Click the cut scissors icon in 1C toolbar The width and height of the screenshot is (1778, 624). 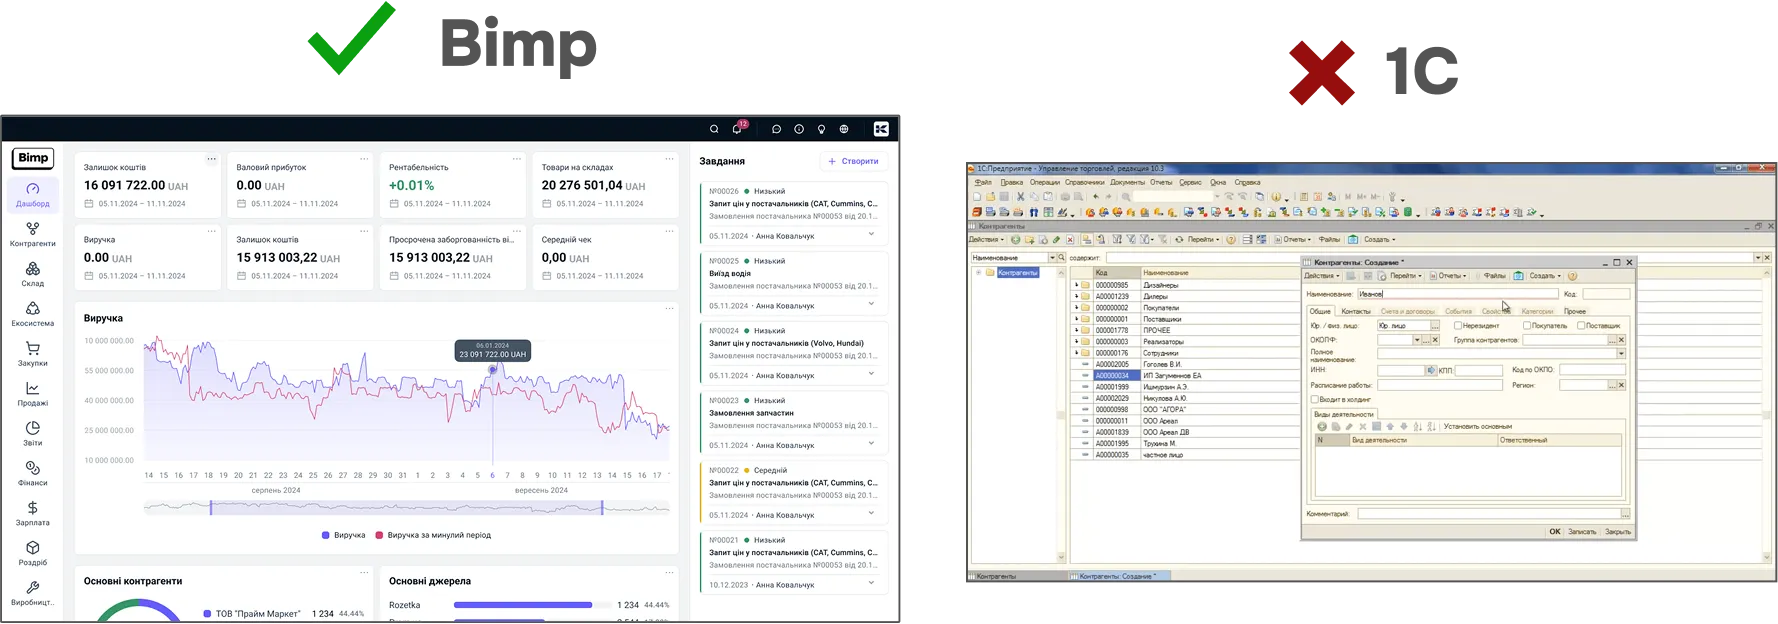(x=1021, y=197)
